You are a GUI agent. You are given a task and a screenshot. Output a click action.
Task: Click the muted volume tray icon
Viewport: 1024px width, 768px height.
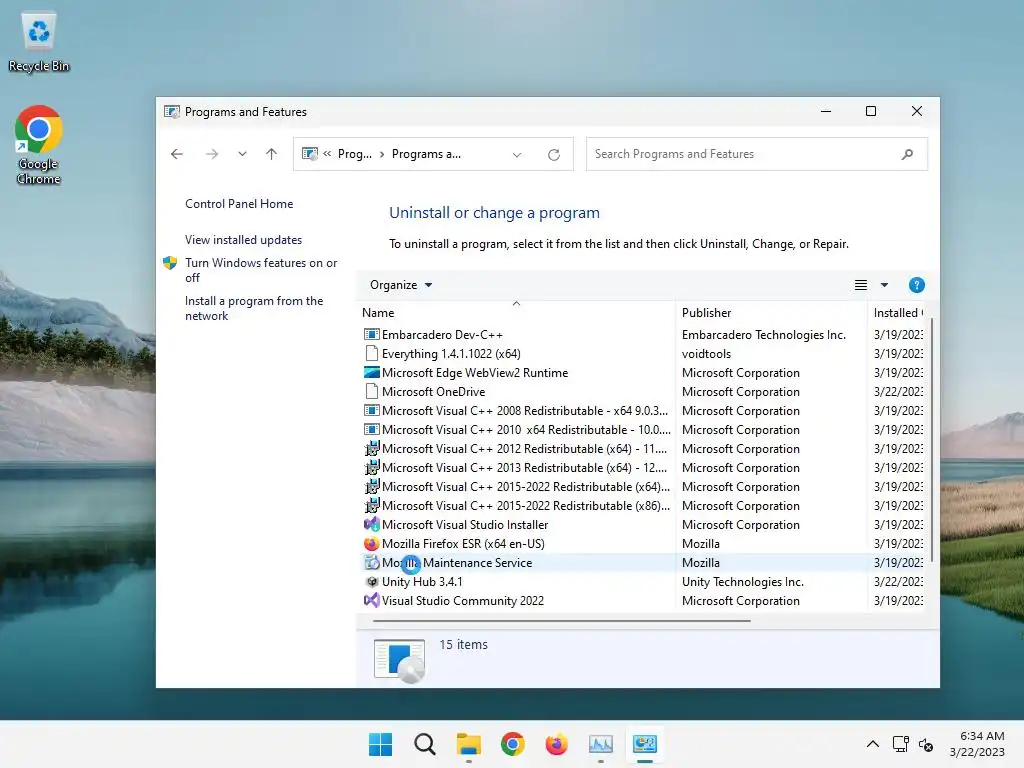point(926,744)
